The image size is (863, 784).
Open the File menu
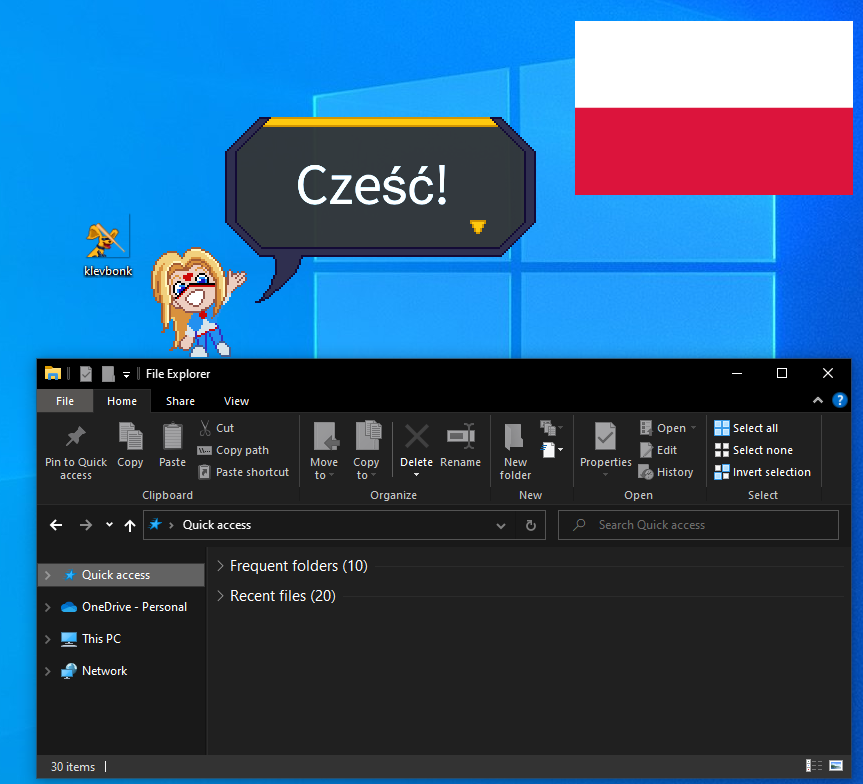[x=64, y=400]
